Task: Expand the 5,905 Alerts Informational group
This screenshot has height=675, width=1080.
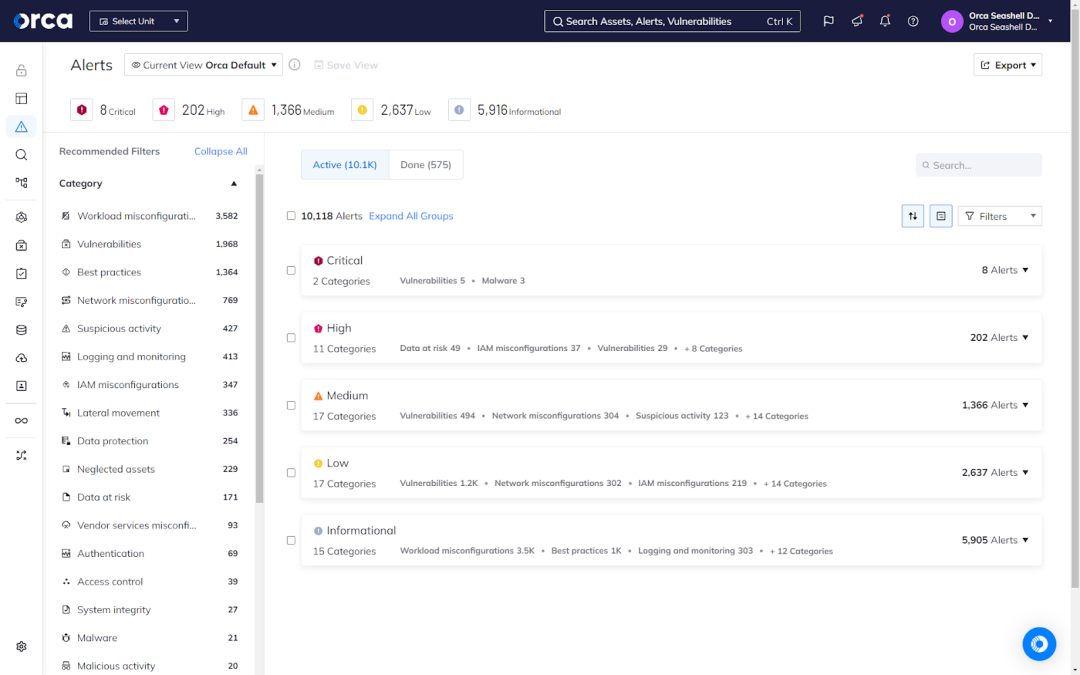Action: [995, 540]
